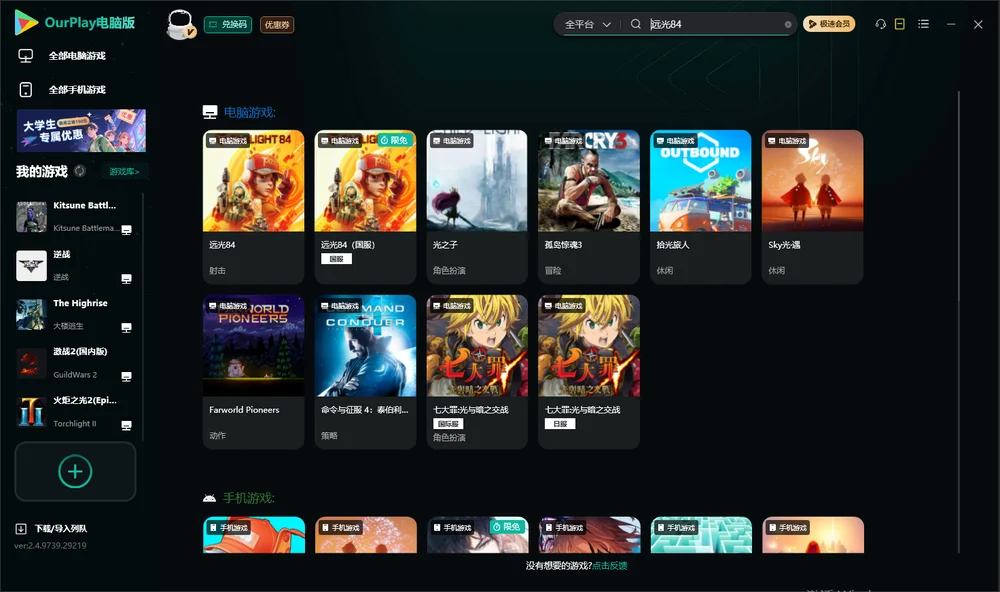Click the yellow bookmark icon beside headset
Image resolution: width=1000 pixels, height=592 pixels.
click(x=900, y=24)
